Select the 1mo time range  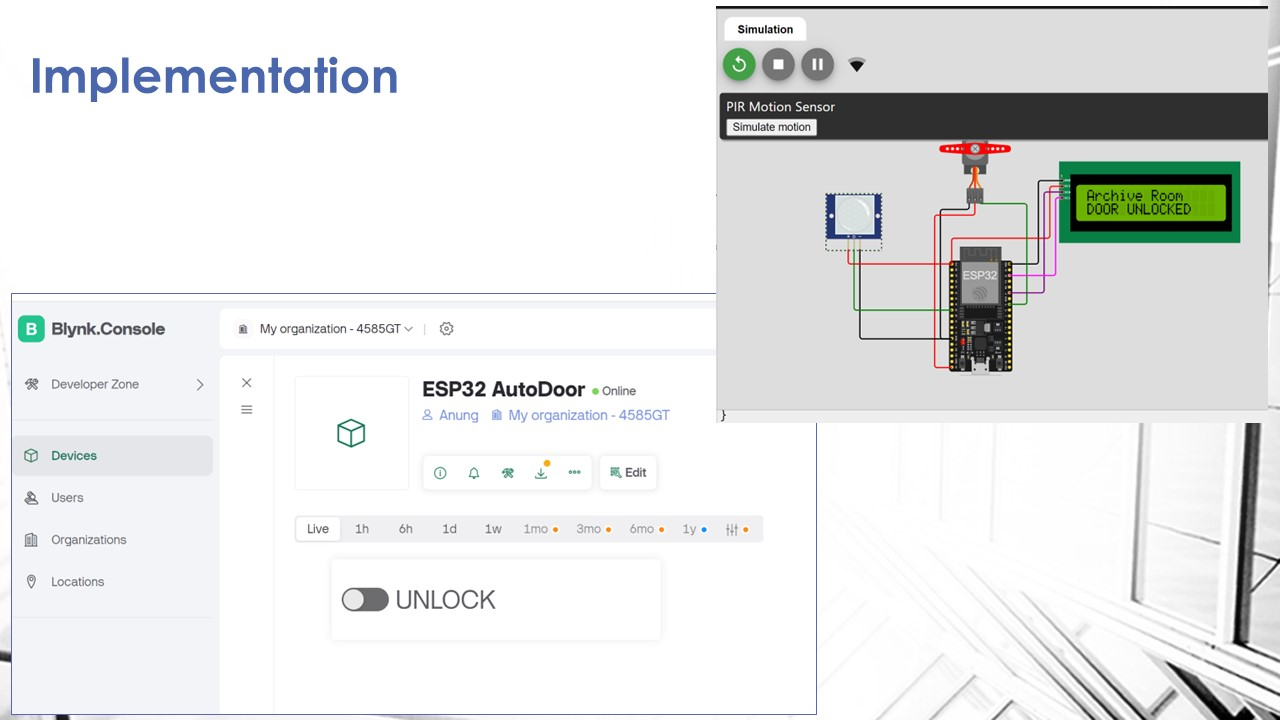tap(539, 529)
